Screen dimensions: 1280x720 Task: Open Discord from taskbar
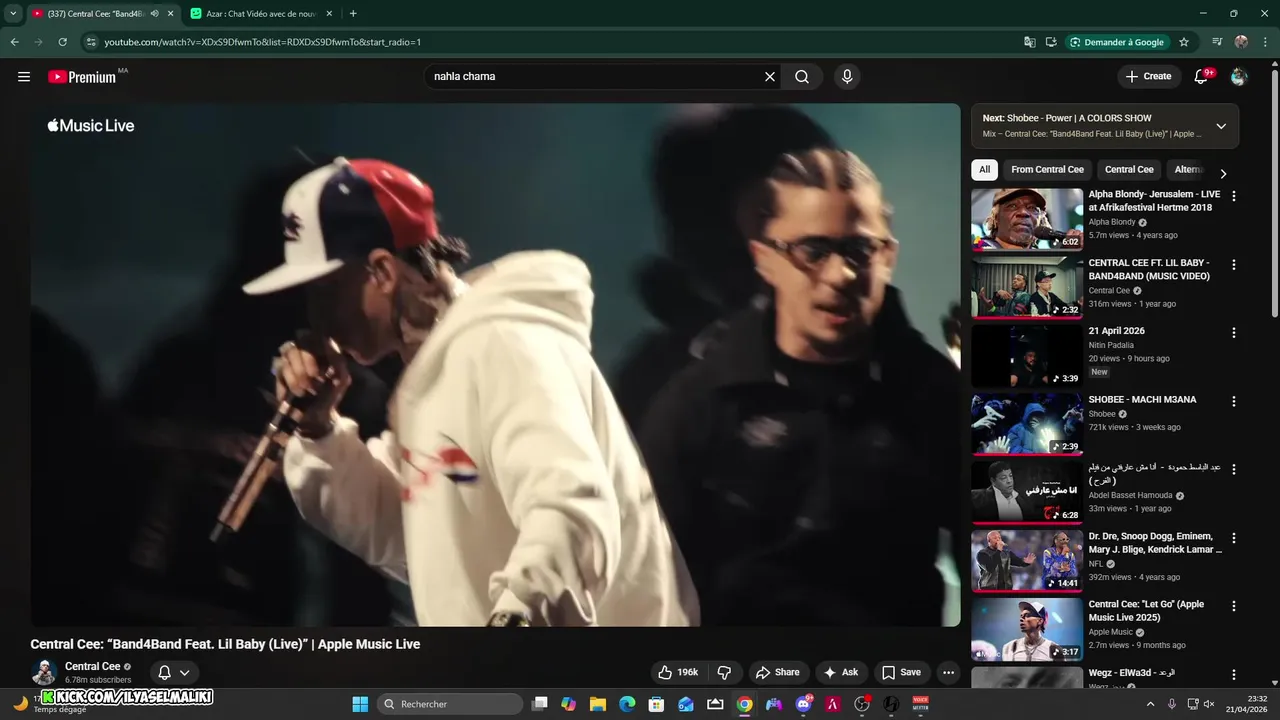coord(803,704)
